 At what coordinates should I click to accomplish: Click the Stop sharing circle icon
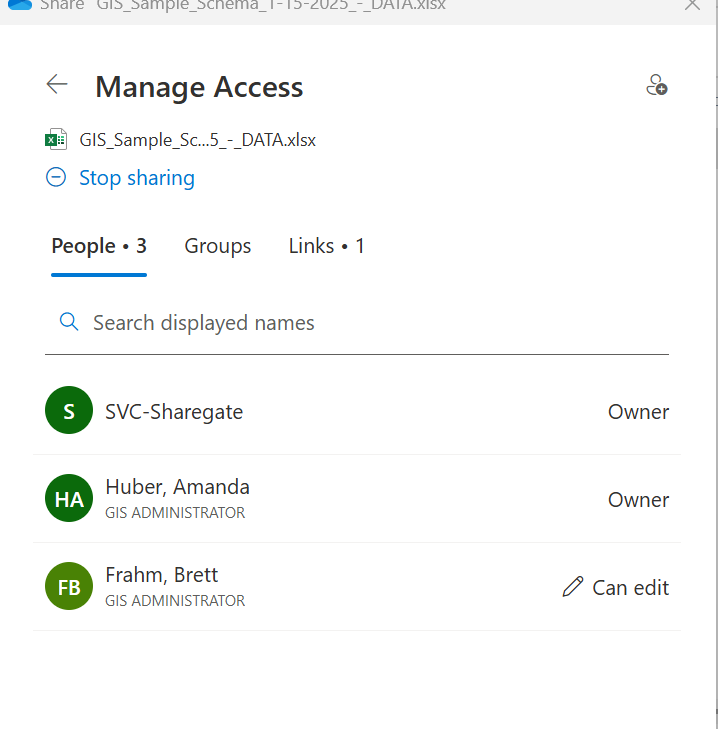(x=56, y=178)
